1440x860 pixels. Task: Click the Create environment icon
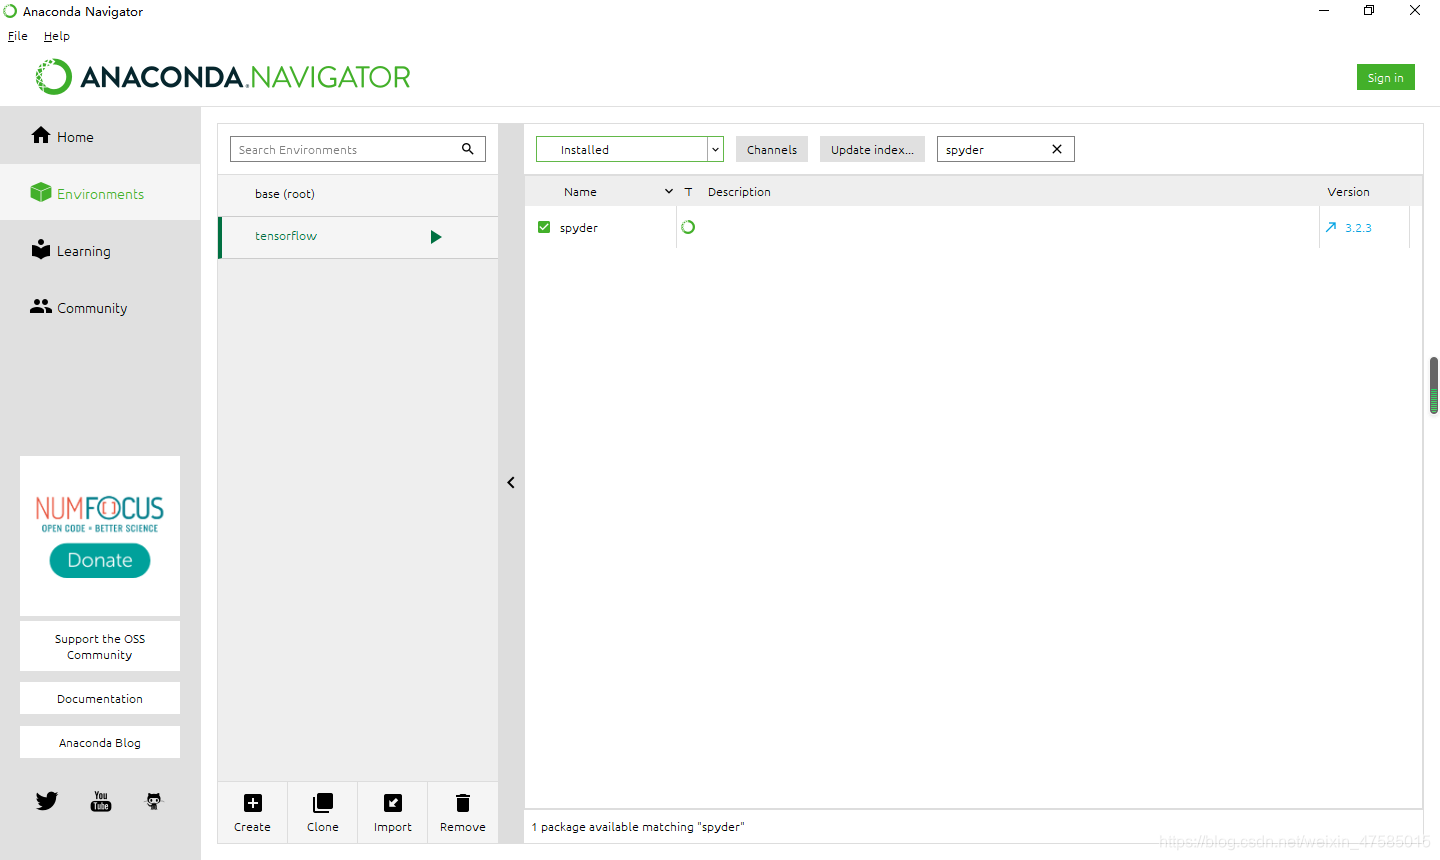pos(253,803)
